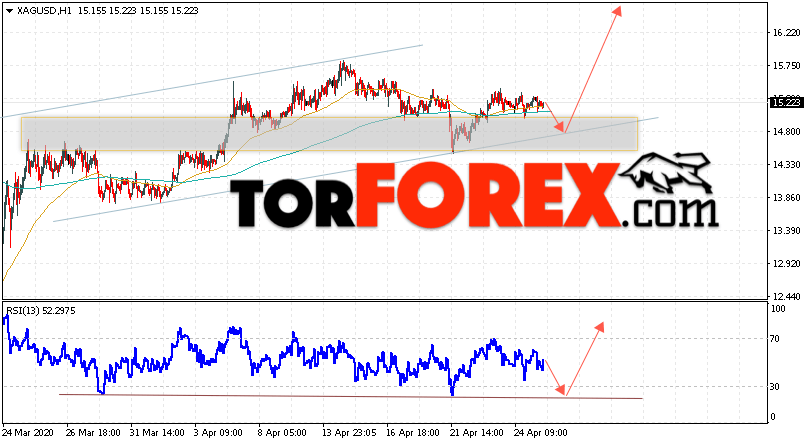Click the 14.800 price axis label
The width and height of the screenshot is (808, 444).
(x=786, y=131)
